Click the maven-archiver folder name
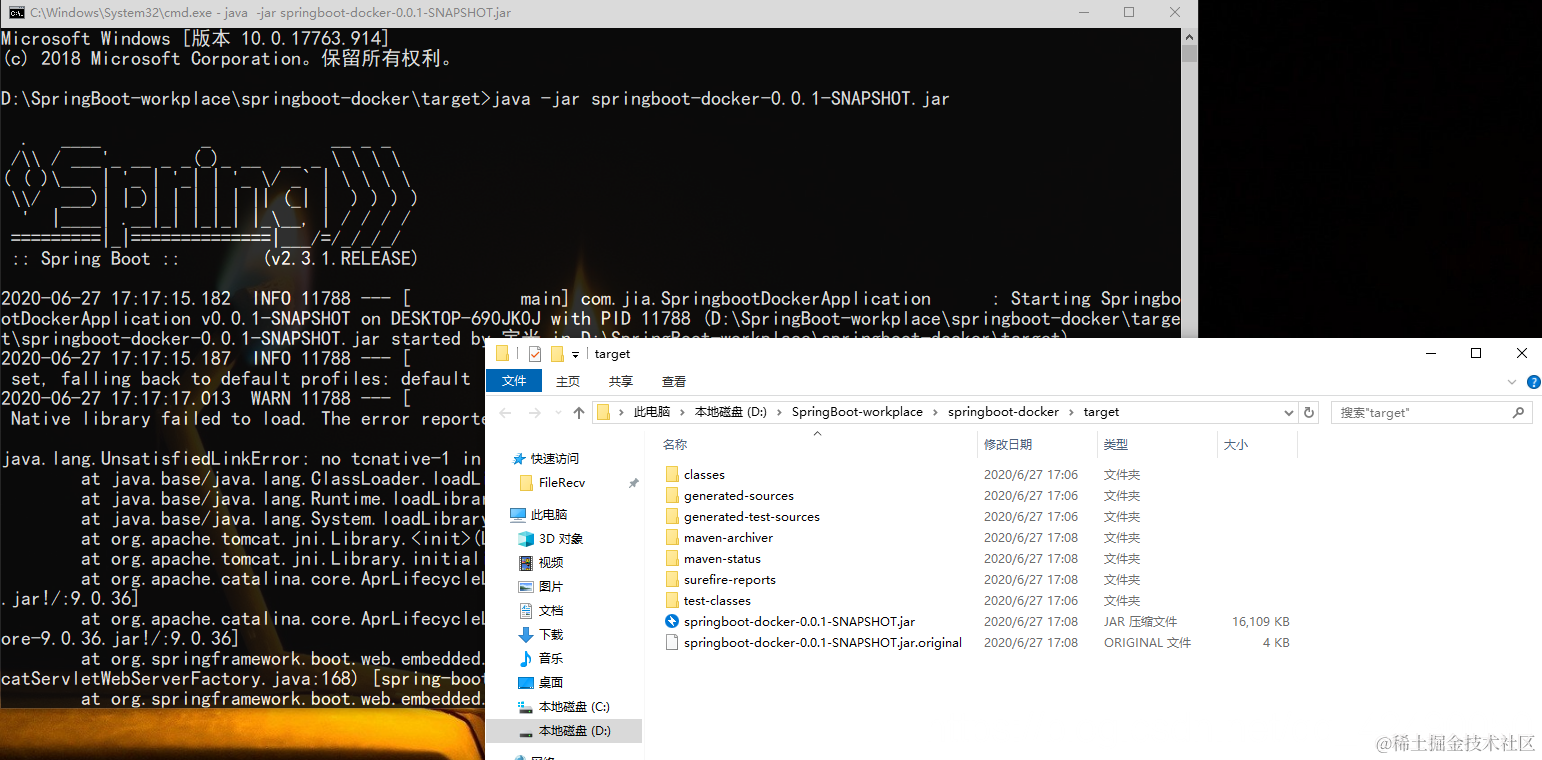The width and height of the screenshot is (1542, 760). click(728, 538)
